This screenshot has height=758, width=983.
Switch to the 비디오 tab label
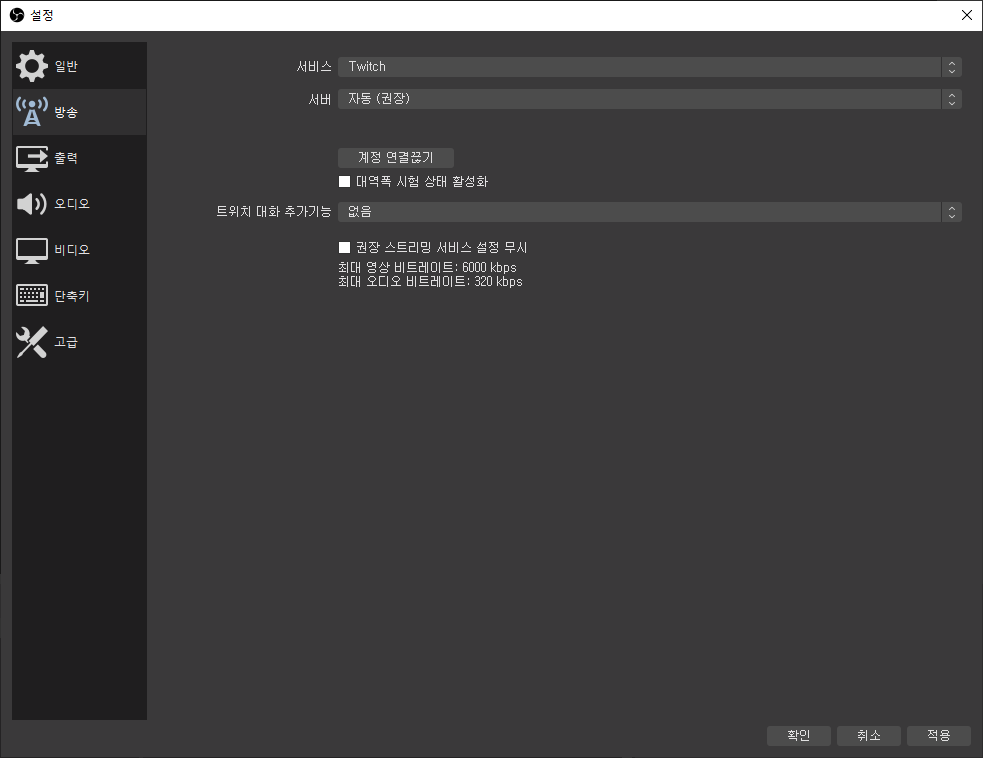click(x=71, y=250)
